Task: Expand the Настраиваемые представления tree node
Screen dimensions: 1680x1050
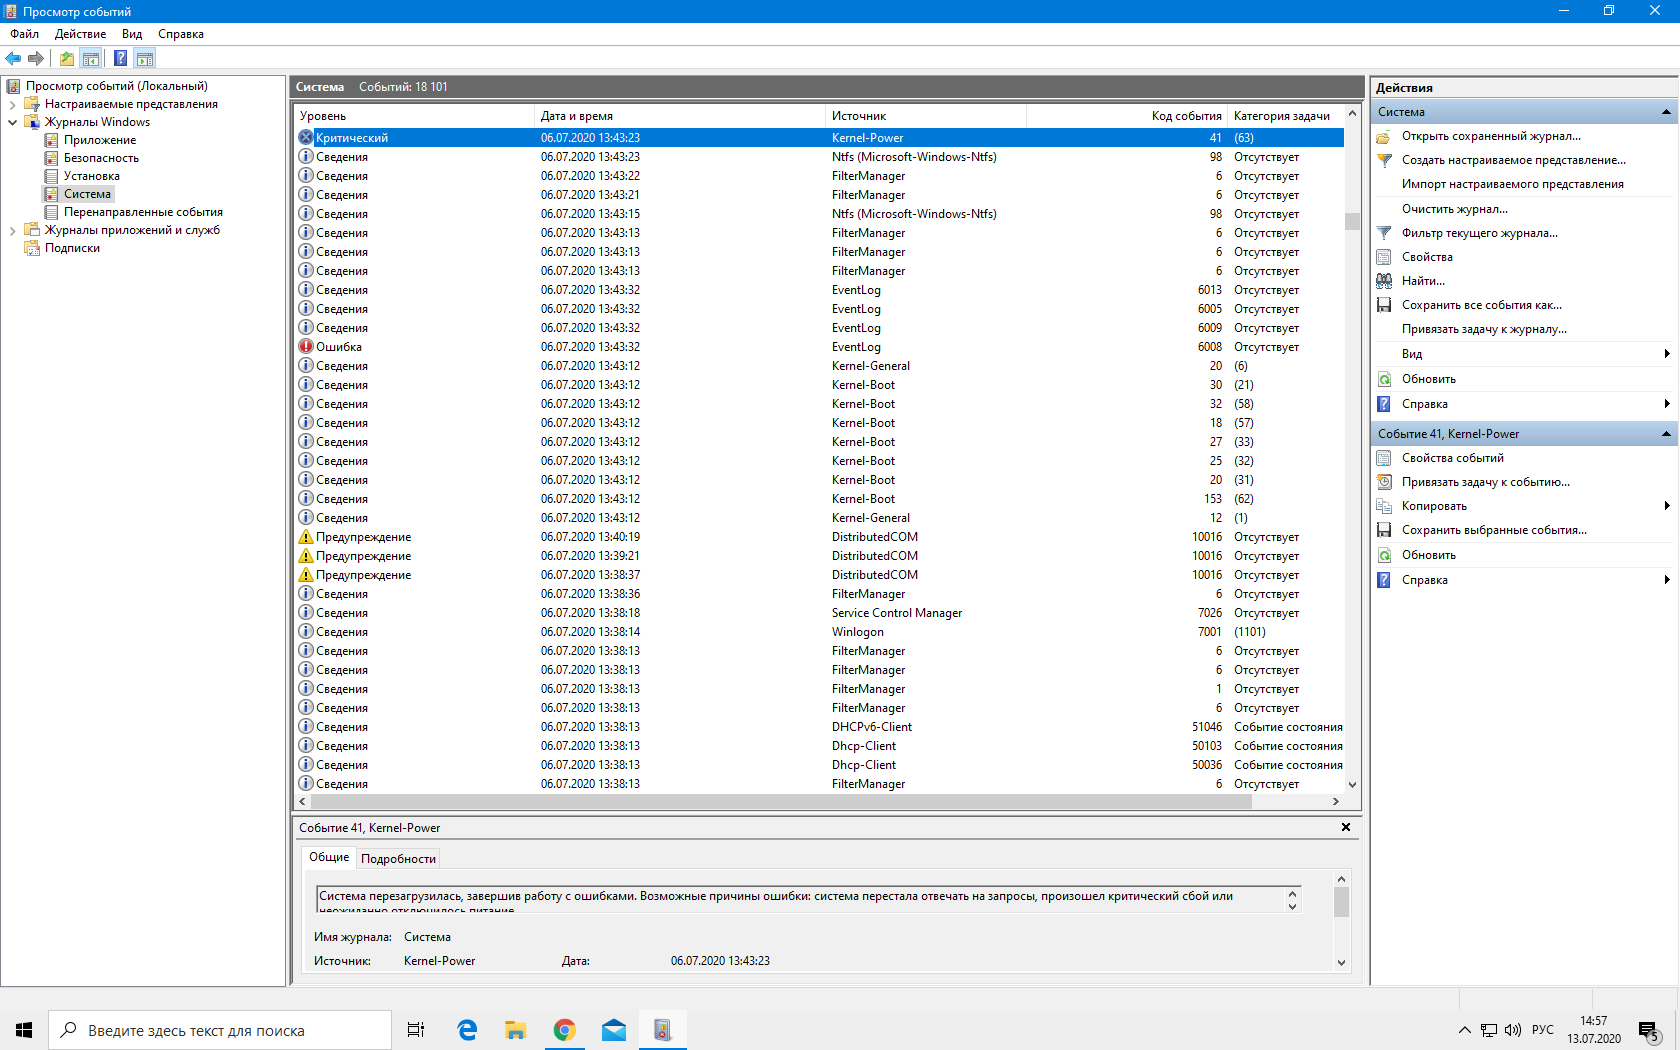Action: tap(12, 104)
